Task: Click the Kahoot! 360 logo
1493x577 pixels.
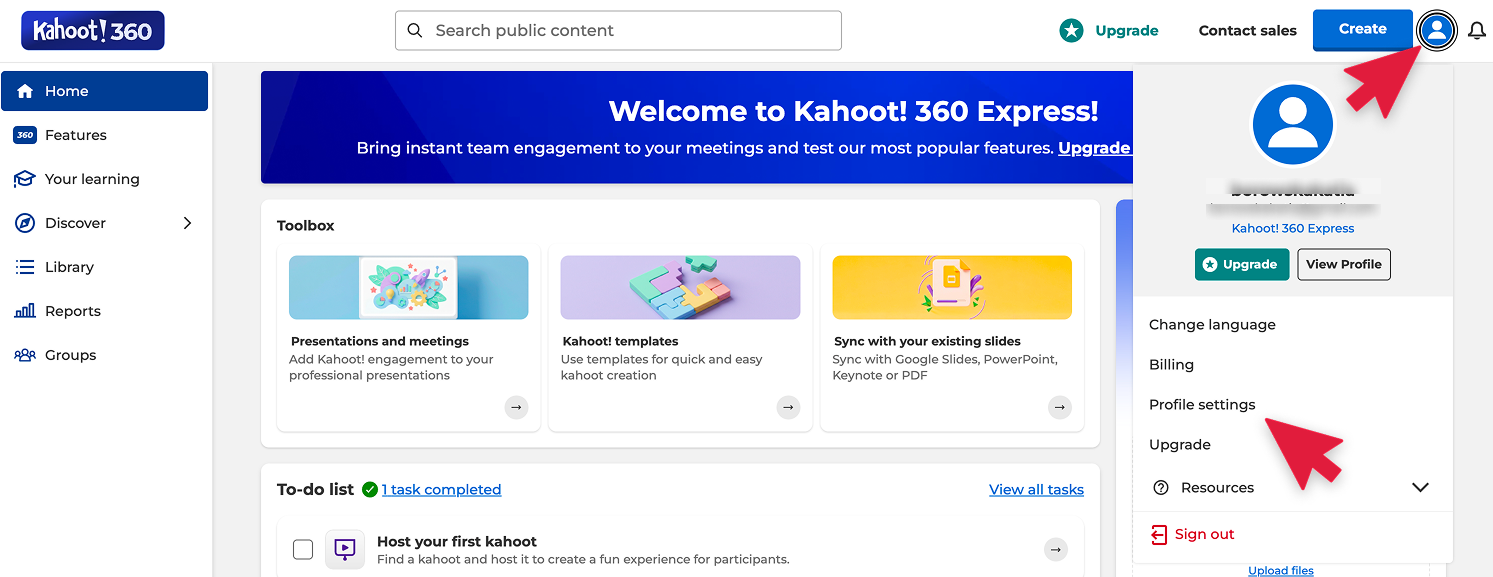Action: [93, 31]
